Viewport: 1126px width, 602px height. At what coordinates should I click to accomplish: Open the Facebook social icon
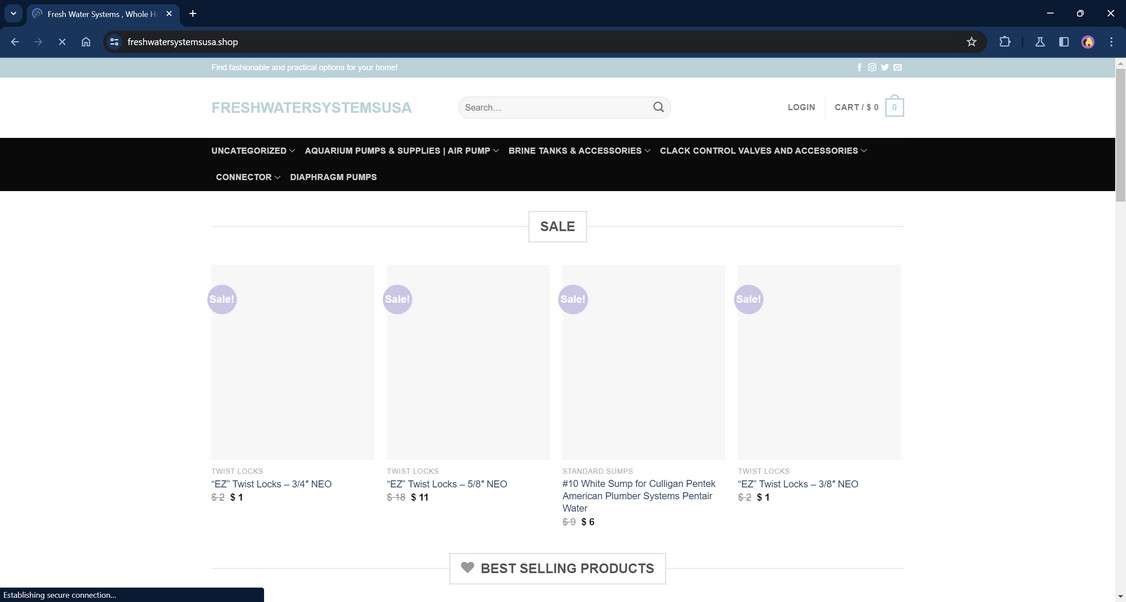pyautogui.click(x=858, y=67)
